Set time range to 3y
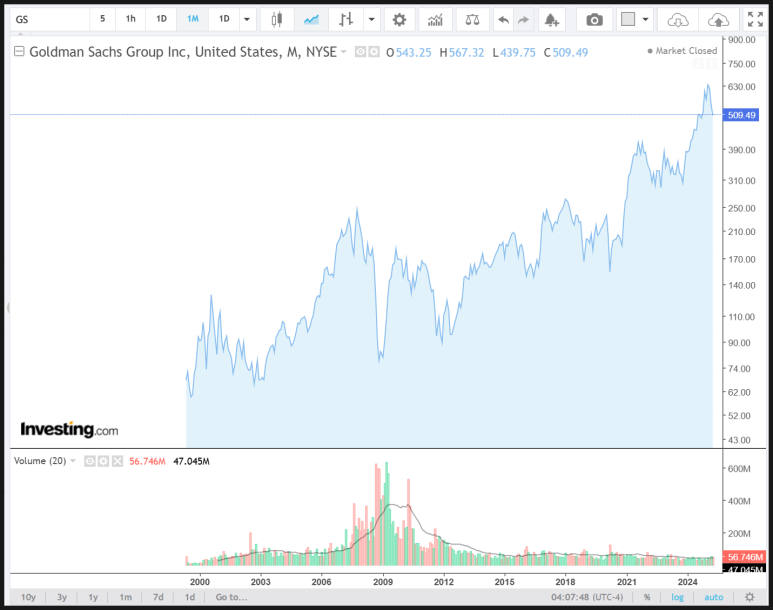This screenshot has width=773, height=610. tap(62, 597)
